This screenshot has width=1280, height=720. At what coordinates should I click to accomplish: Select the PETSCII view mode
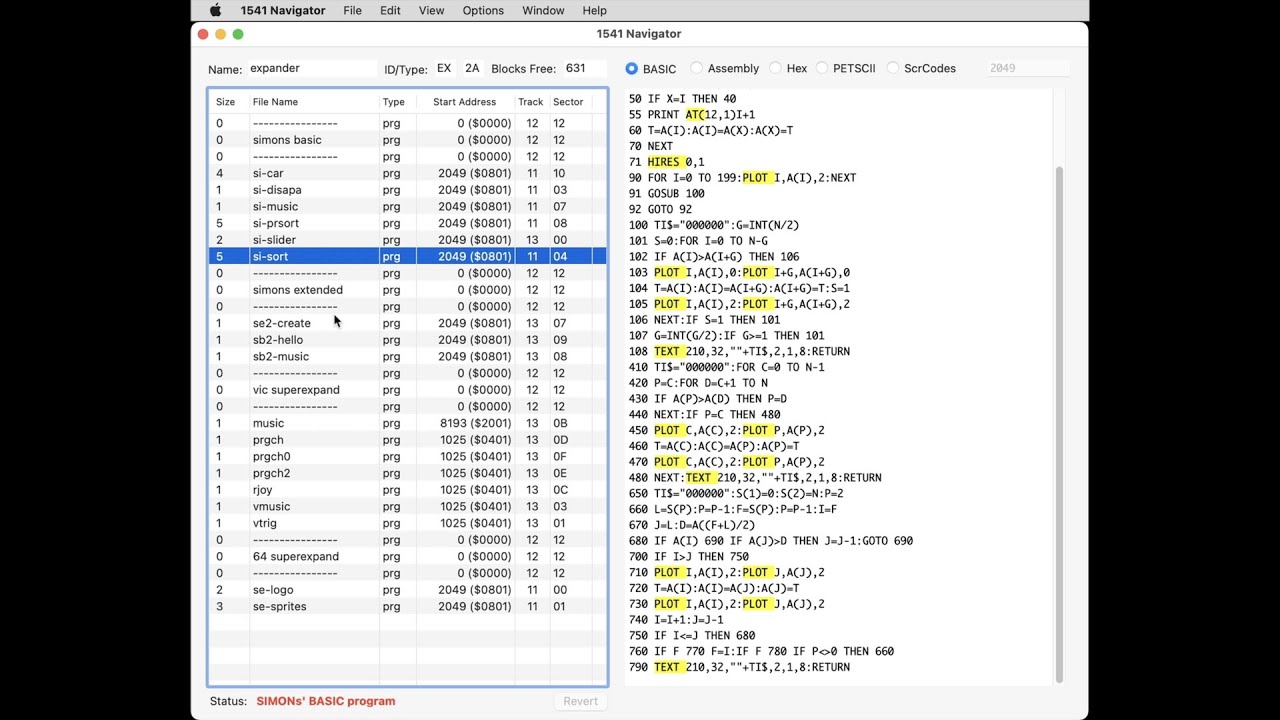click(845, 69)
